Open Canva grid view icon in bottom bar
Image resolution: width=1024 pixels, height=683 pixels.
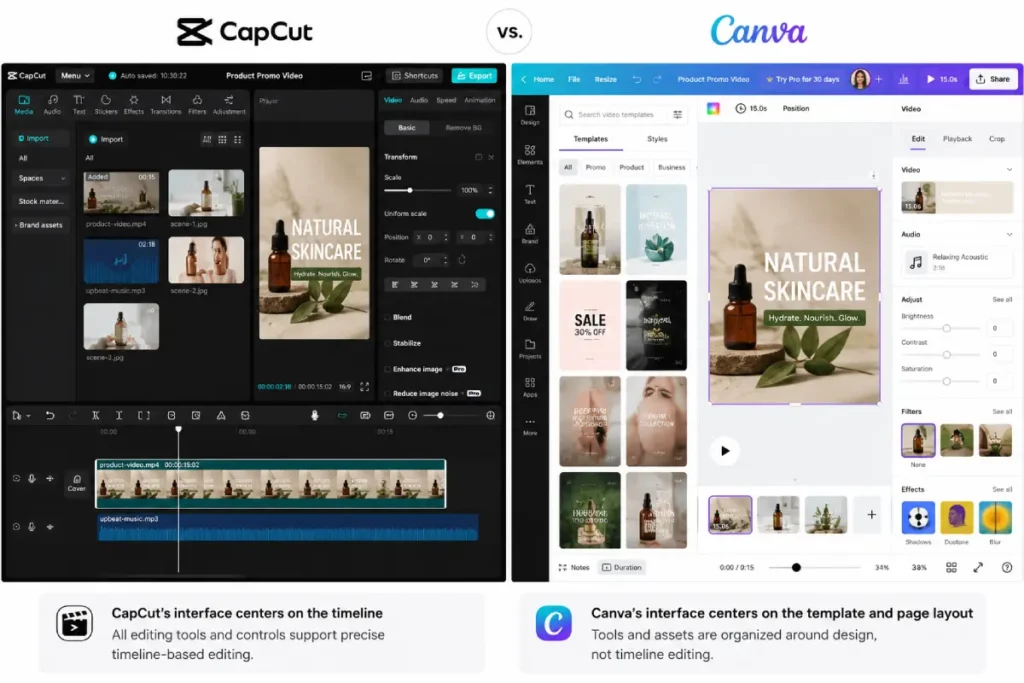[x=951, y=567]
